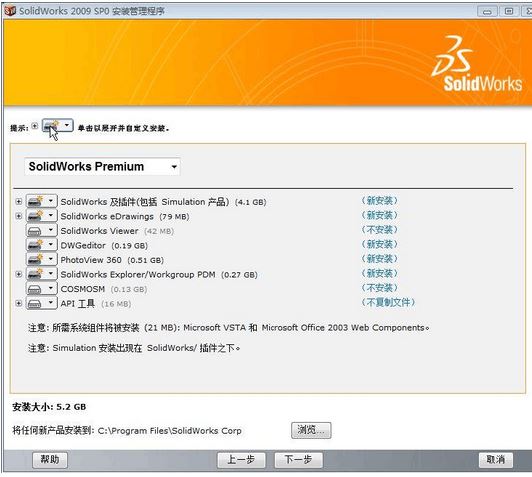Open install option arrow for PhotoView 360

pyautogui.click(x=51, y=260)
